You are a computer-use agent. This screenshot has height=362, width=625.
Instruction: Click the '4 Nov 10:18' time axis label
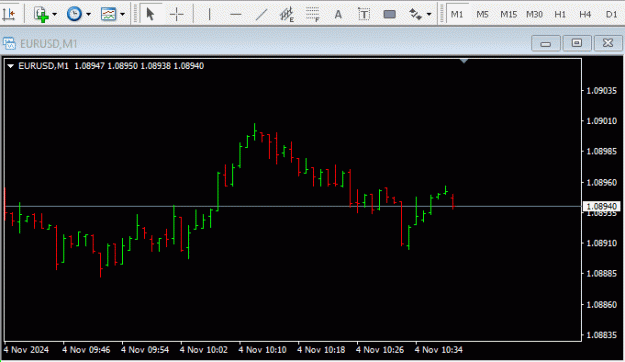321,350
